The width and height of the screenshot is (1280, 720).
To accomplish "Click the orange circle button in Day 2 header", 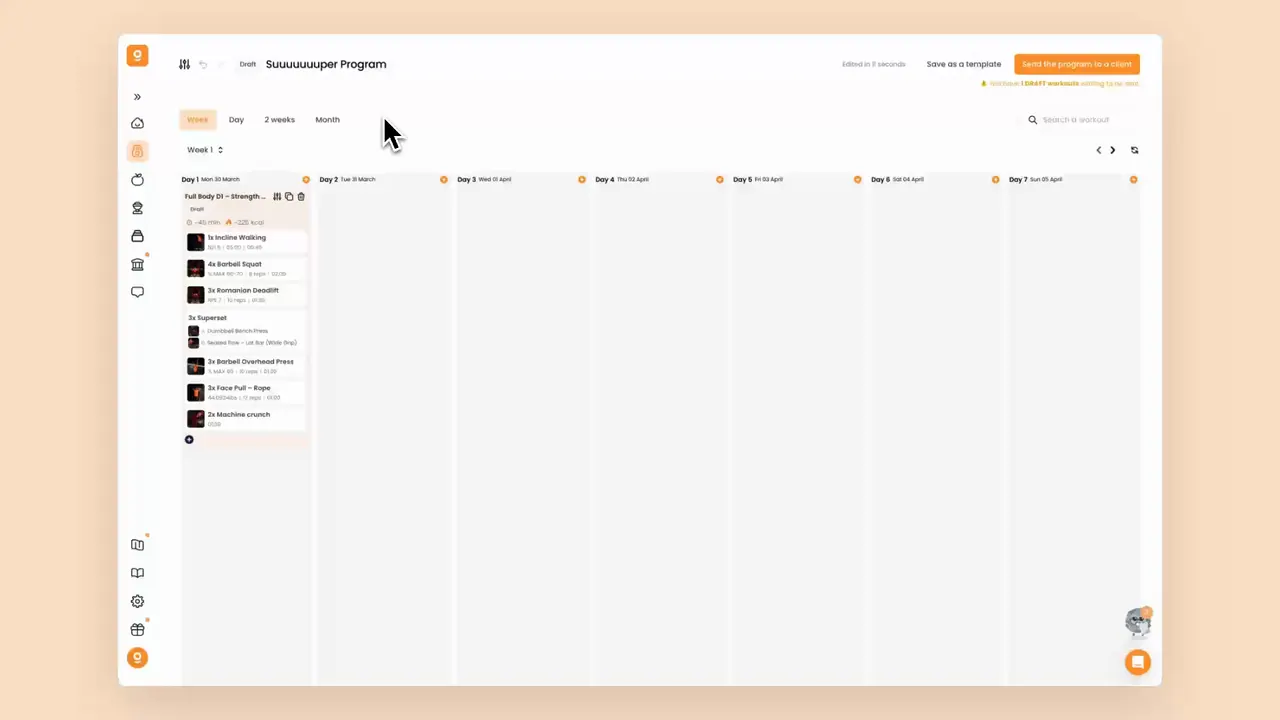I will click(x=444, y=180).
